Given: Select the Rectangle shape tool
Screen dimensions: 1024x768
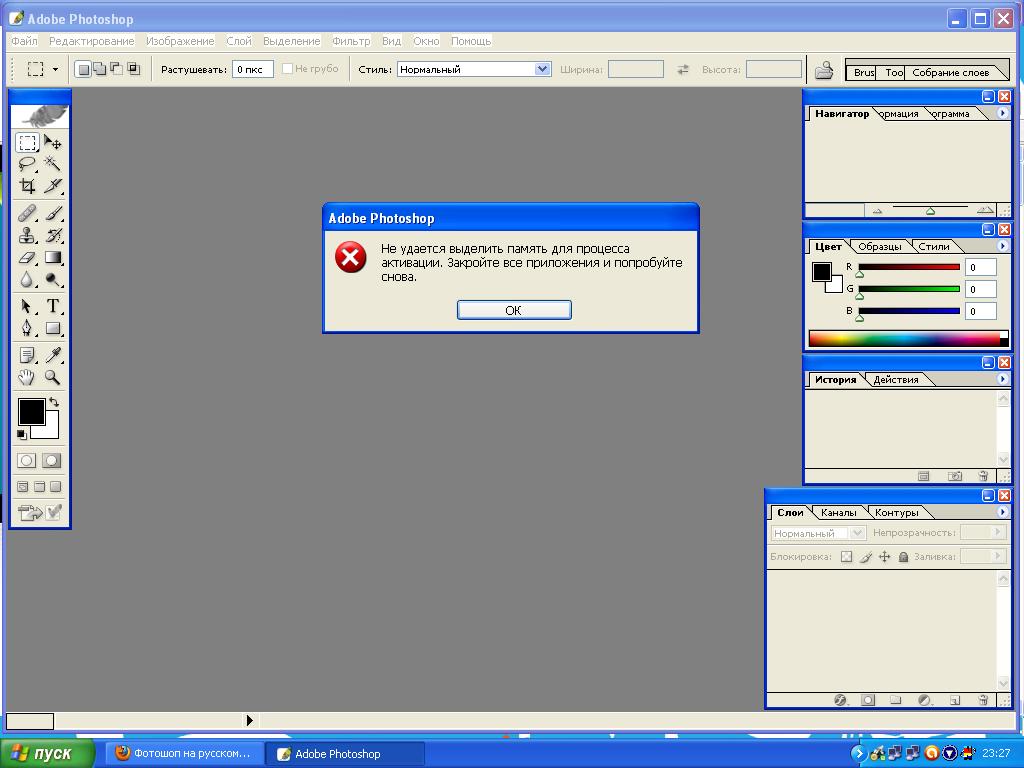Looking at the screenshot, I should 53,328.
